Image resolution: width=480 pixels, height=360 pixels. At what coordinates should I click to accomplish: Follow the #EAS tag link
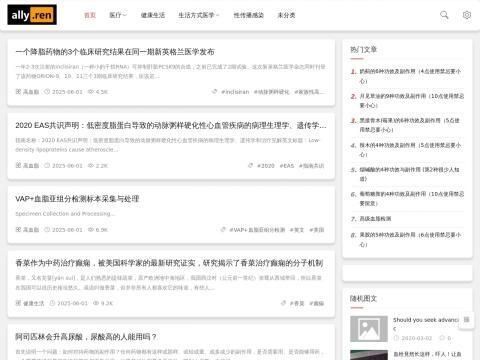click(x=287, y=166)
